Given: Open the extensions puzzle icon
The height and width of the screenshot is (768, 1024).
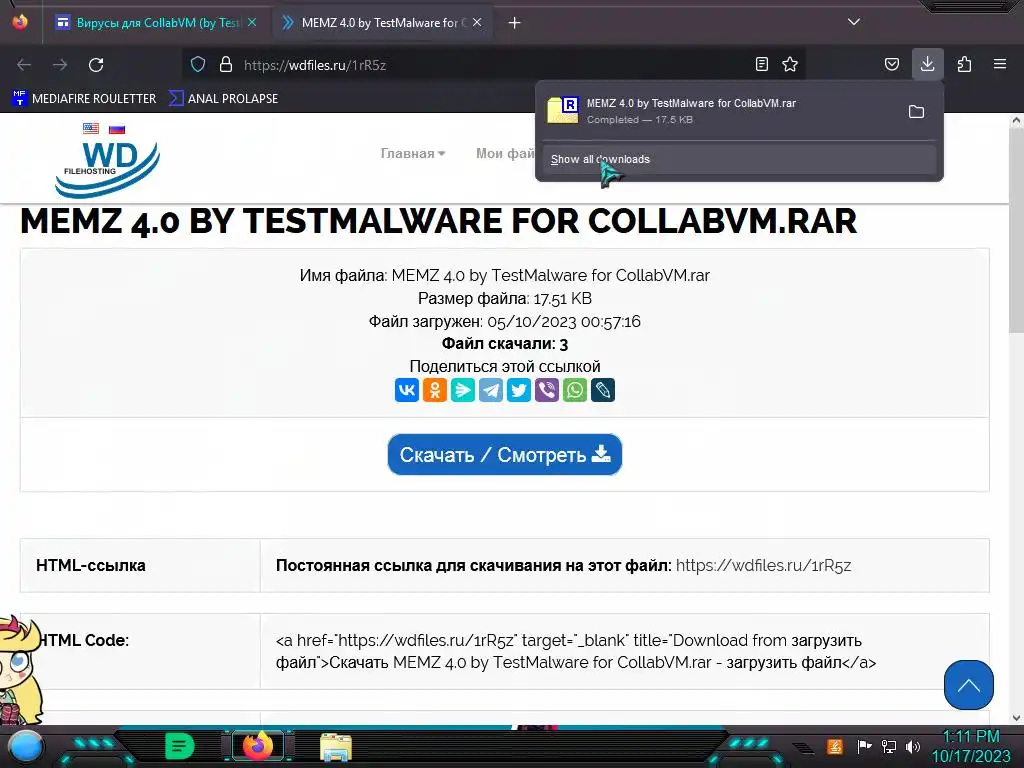Looking at the screenshot, I should [x=964, y=64].
